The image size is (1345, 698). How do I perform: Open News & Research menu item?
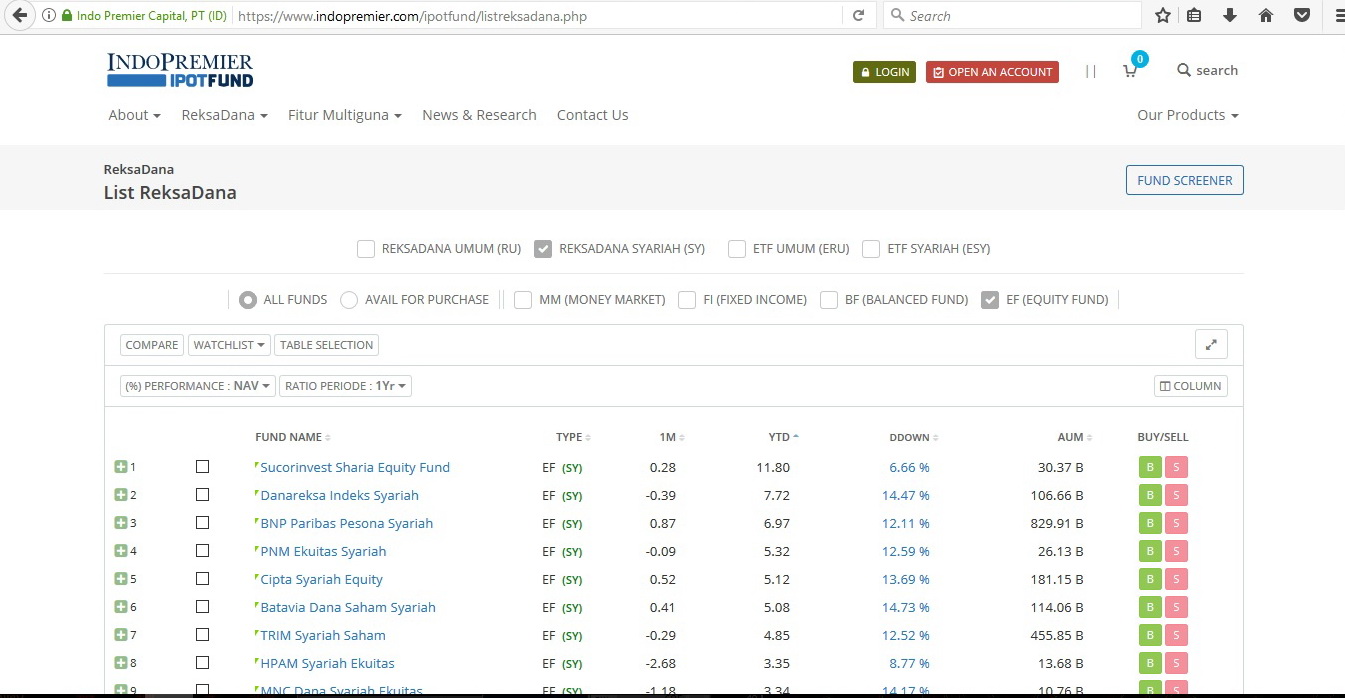[x=479, y=115]
